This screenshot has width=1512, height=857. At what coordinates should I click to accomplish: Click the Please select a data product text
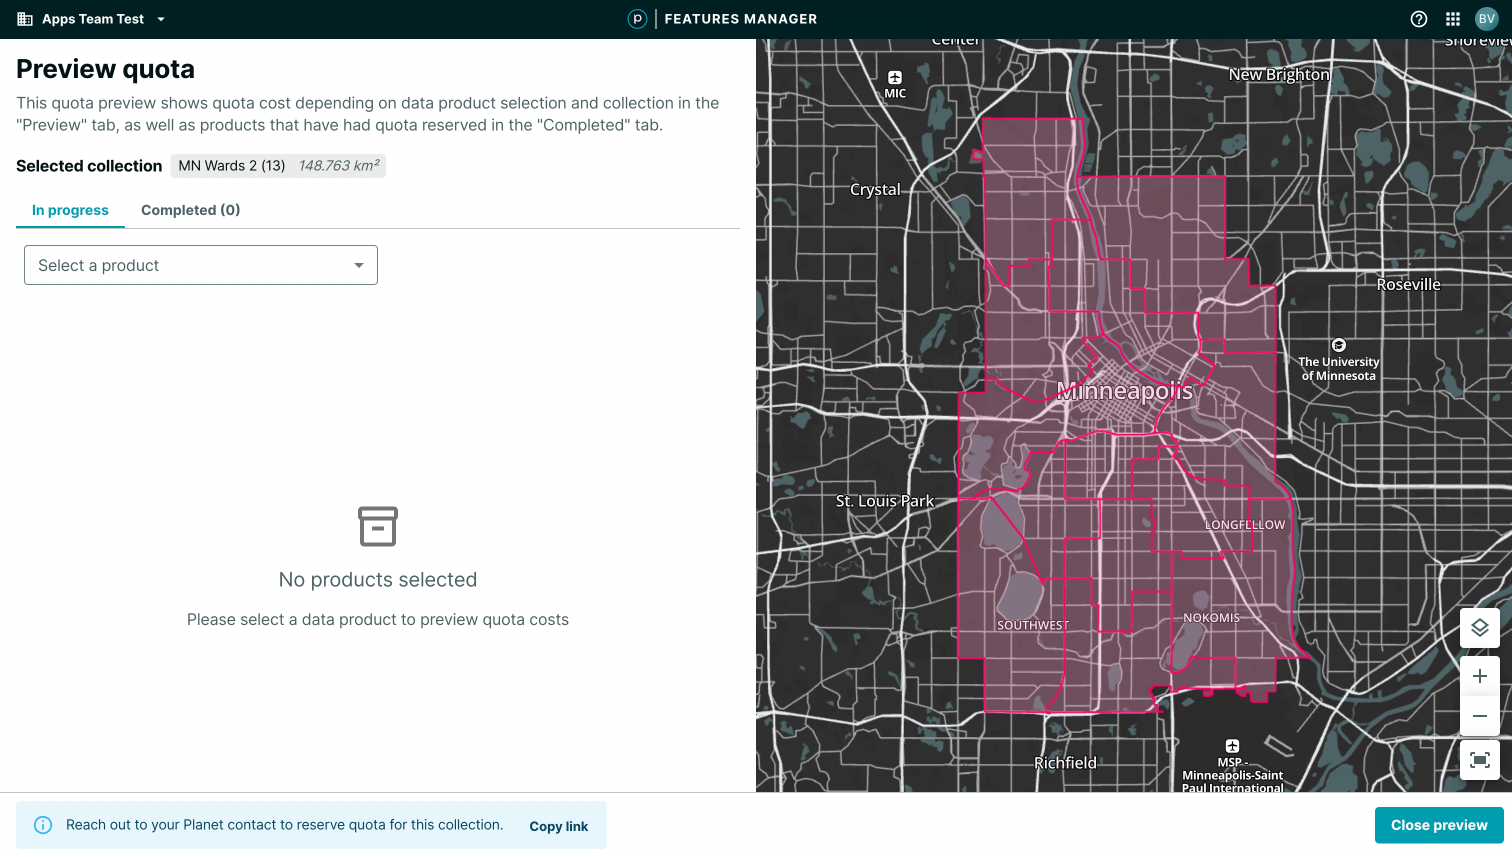coord(378,620)
